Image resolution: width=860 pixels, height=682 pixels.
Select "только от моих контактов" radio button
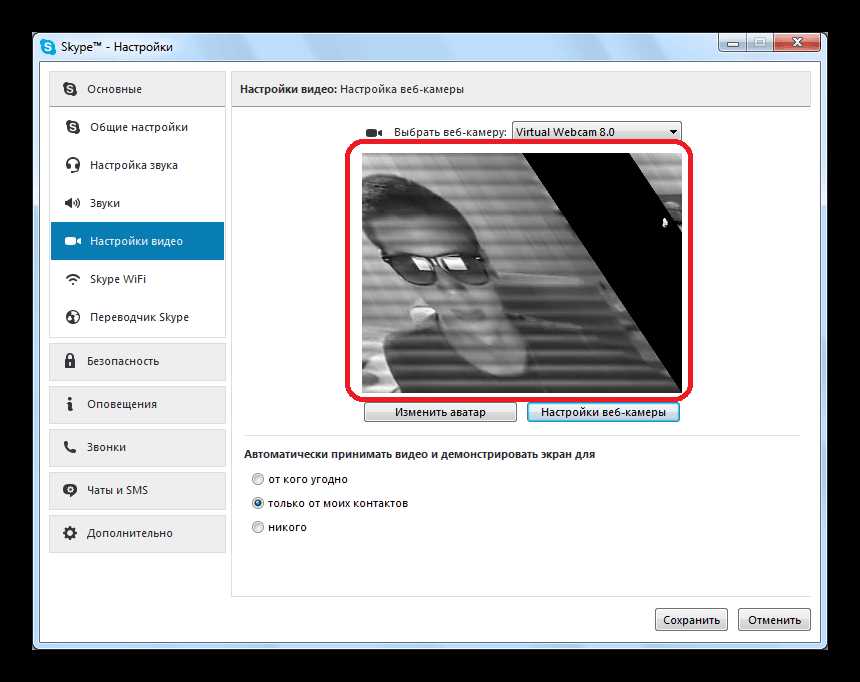(x=258, y=503)
